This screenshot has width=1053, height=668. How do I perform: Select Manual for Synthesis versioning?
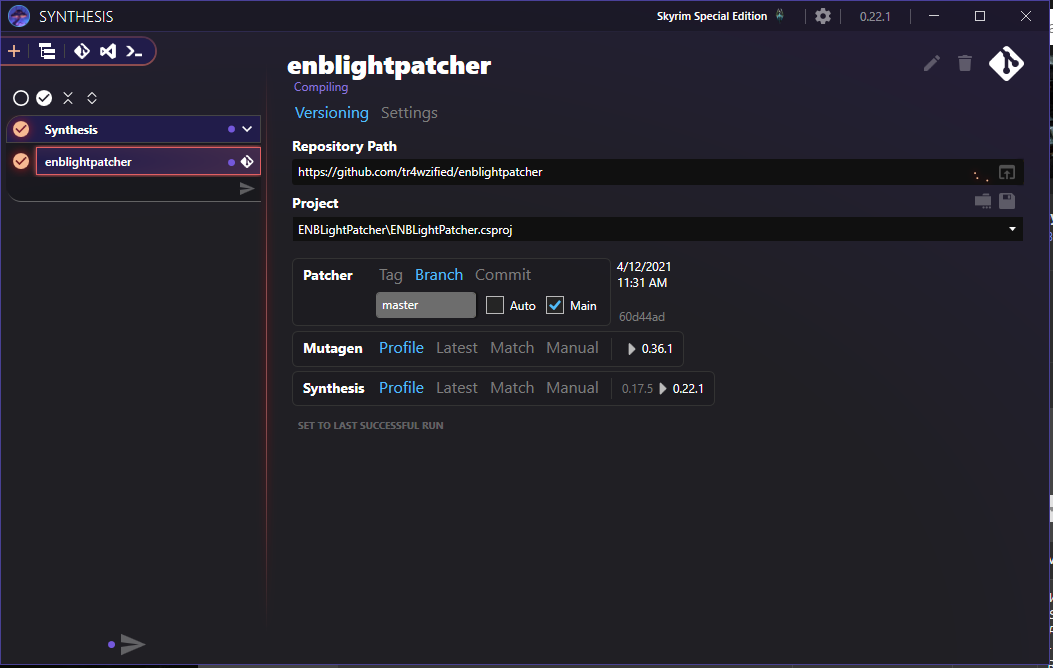click(572, 388)
